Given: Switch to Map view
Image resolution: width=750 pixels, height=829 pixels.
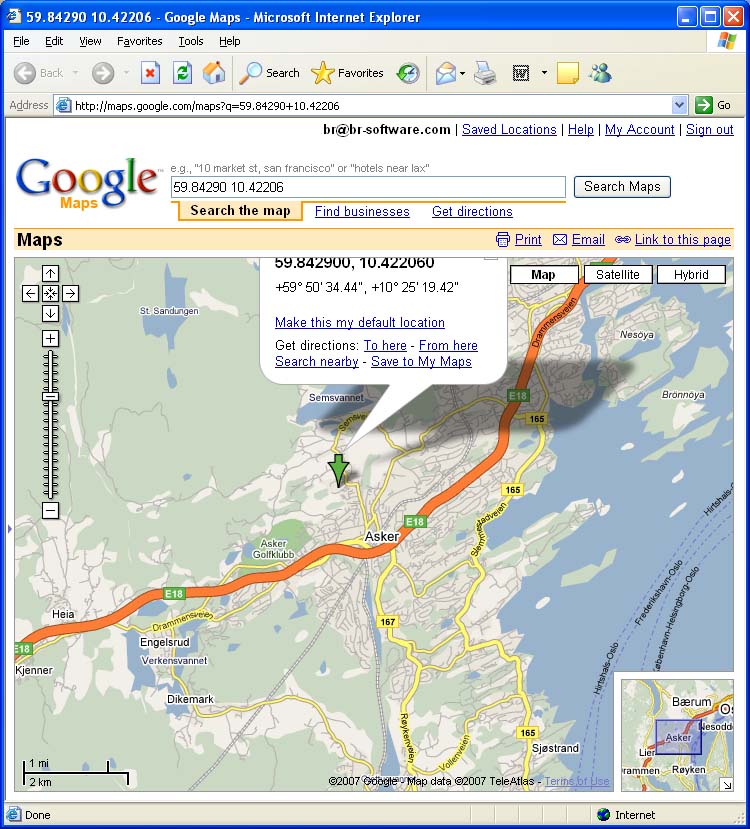Looking at the screenshot, I should [543, 274].
